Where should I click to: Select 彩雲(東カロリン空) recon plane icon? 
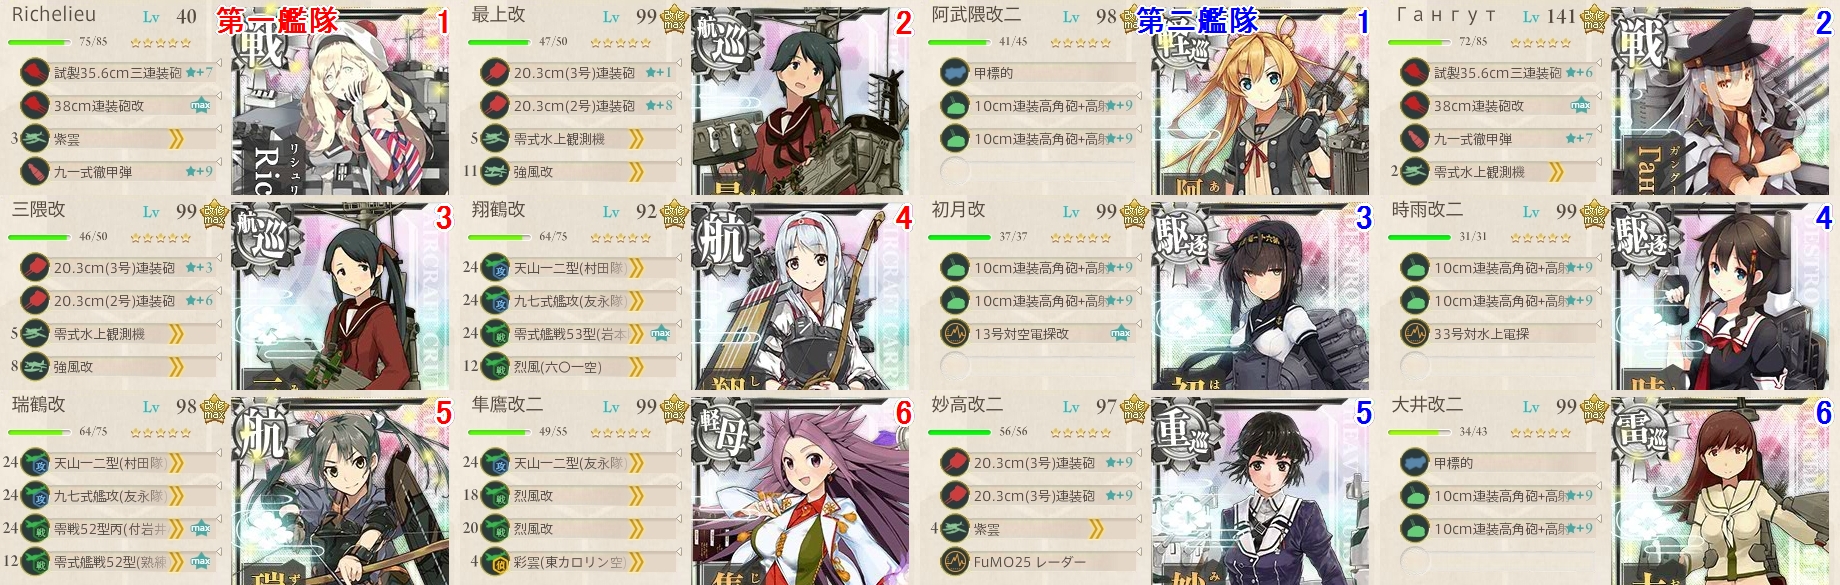(495, 562)
